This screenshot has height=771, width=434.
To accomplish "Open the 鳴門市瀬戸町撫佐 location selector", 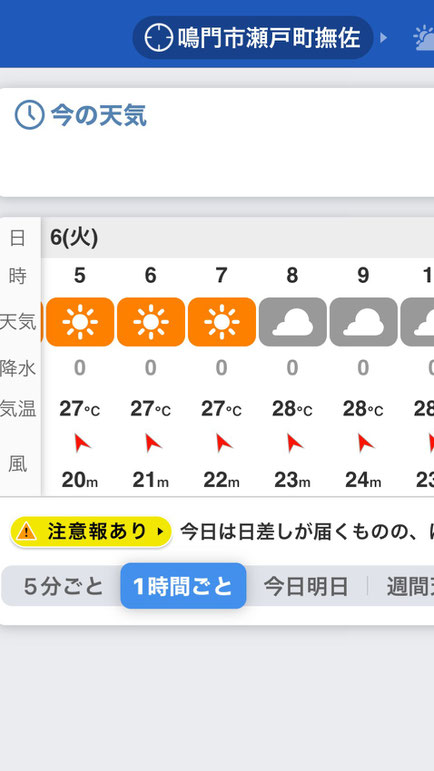I will pos(253,38).
